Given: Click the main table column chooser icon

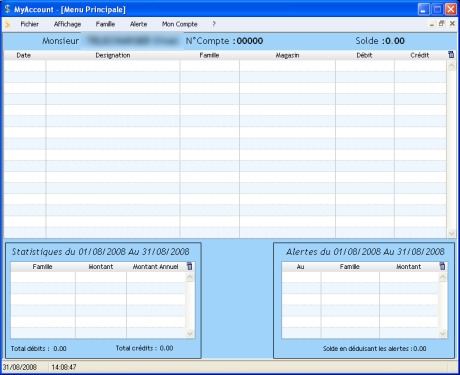Looking at the screenshot, I should (x=451, y=55).
